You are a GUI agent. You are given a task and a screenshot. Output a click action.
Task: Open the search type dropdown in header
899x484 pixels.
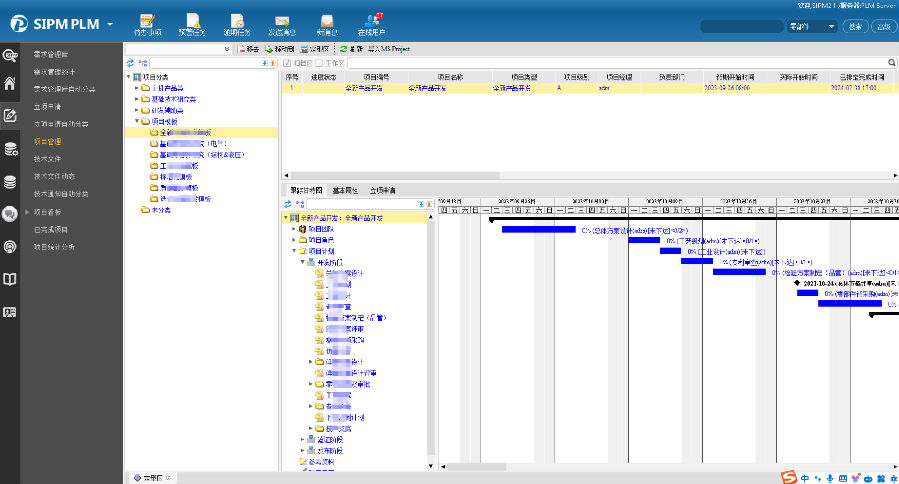point(811,27)
